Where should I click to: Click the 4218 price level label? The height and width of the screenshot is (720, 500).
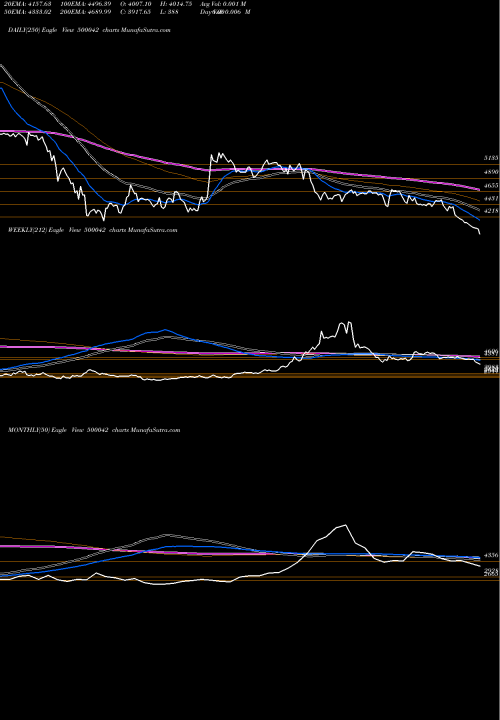tap(491, 211)
